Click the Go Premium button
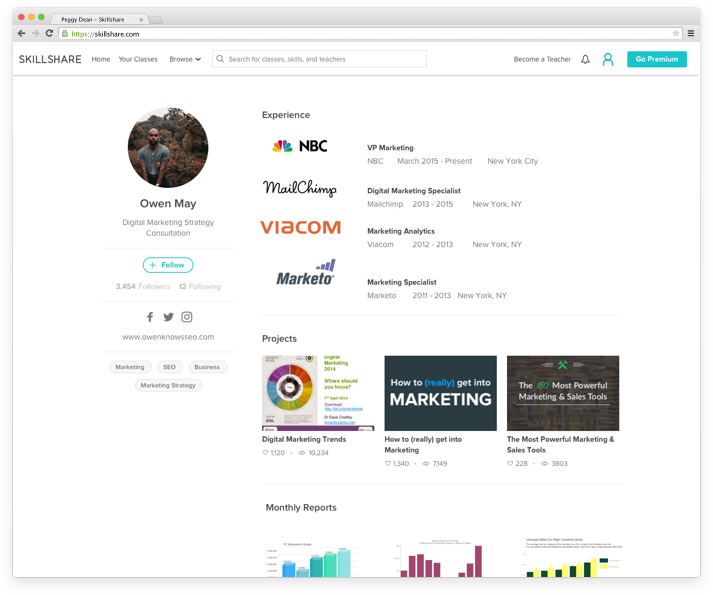 click(x=657, y=59)
